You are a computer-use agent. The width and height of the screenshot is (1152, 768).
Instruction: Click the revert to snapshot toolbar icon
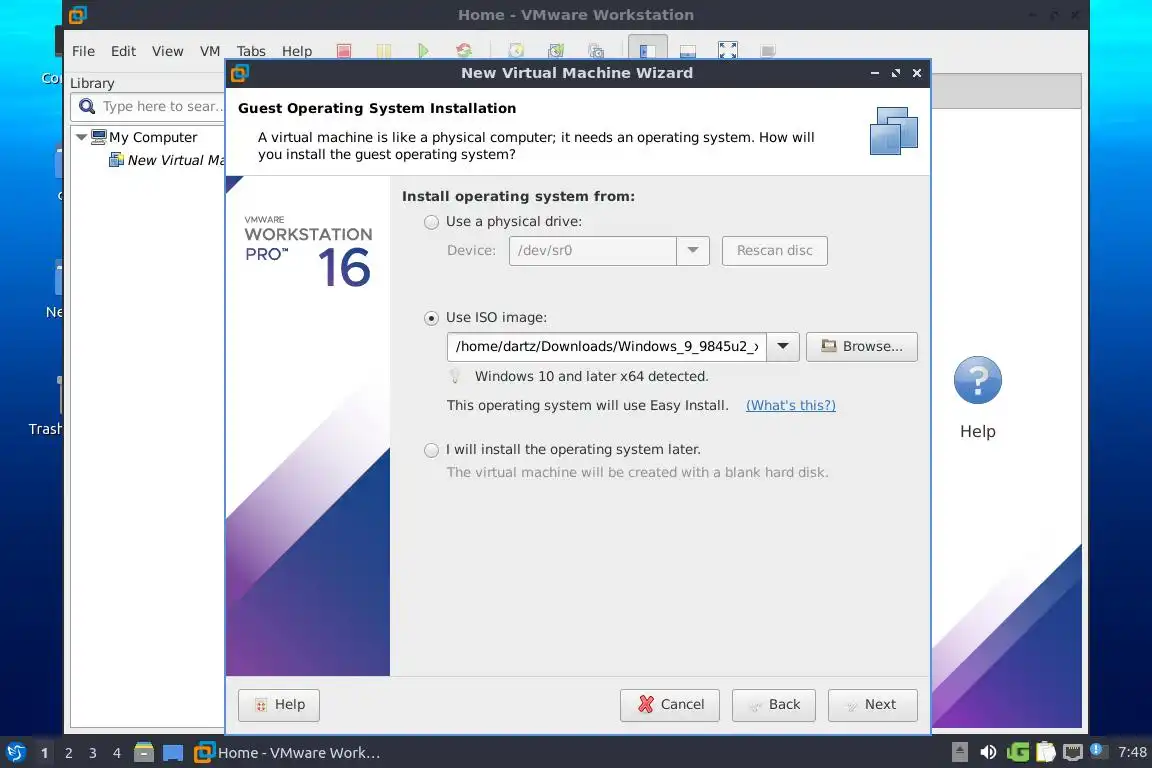pyautogui.click(x=556, y=51)
